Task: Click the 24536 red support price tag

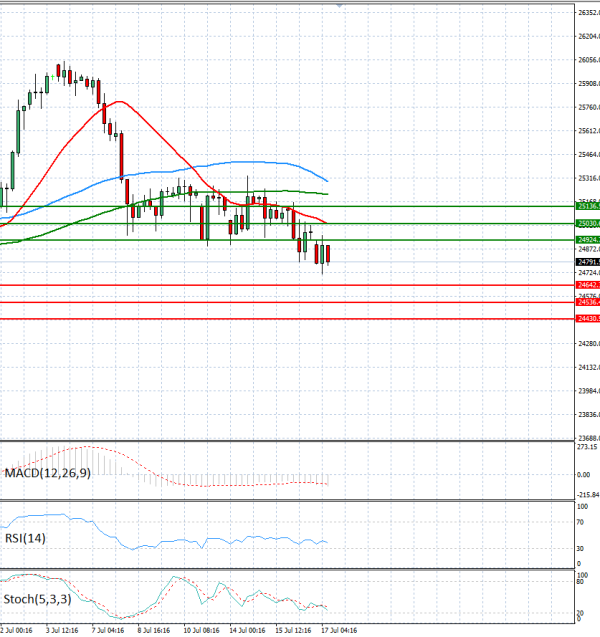Action: [x=588, y=302]
